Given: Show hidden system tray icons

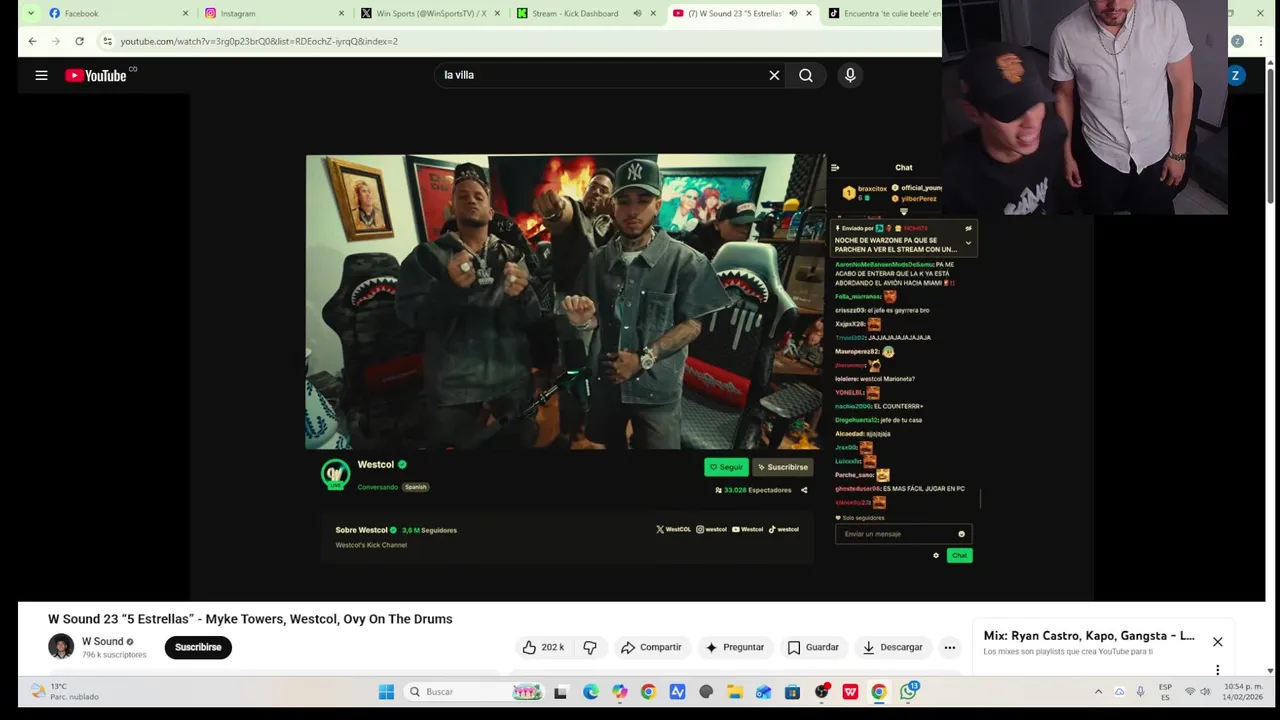Looking at the screenshot, I should click(x=1098, y=691).
